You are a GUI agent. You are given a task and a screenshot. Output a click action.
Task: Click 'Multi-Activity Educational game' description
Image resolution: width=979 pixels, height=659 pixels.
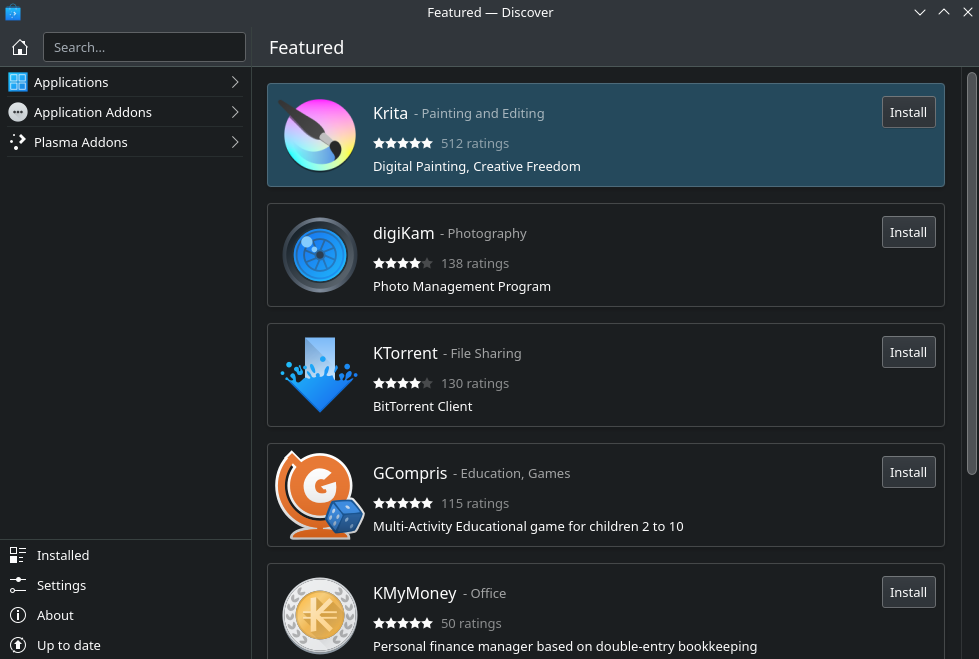click(528, 527)
